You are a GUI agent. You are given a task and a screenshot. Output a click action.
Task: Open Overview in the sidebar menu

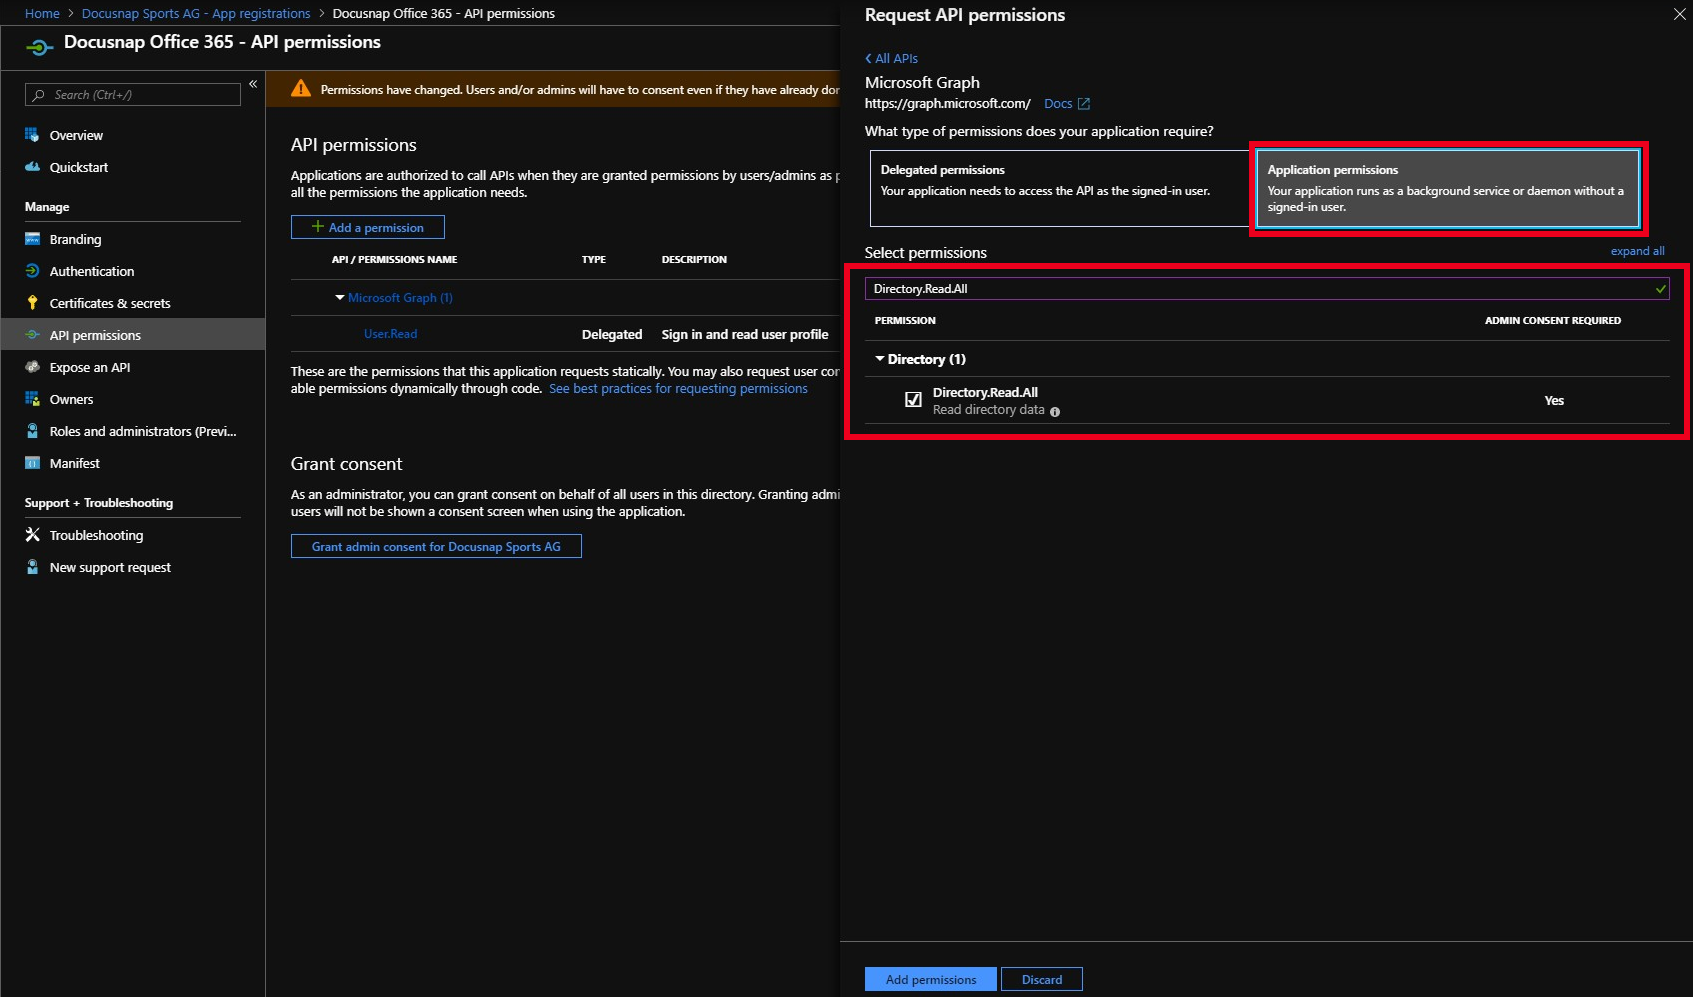[x=76, y=135]
